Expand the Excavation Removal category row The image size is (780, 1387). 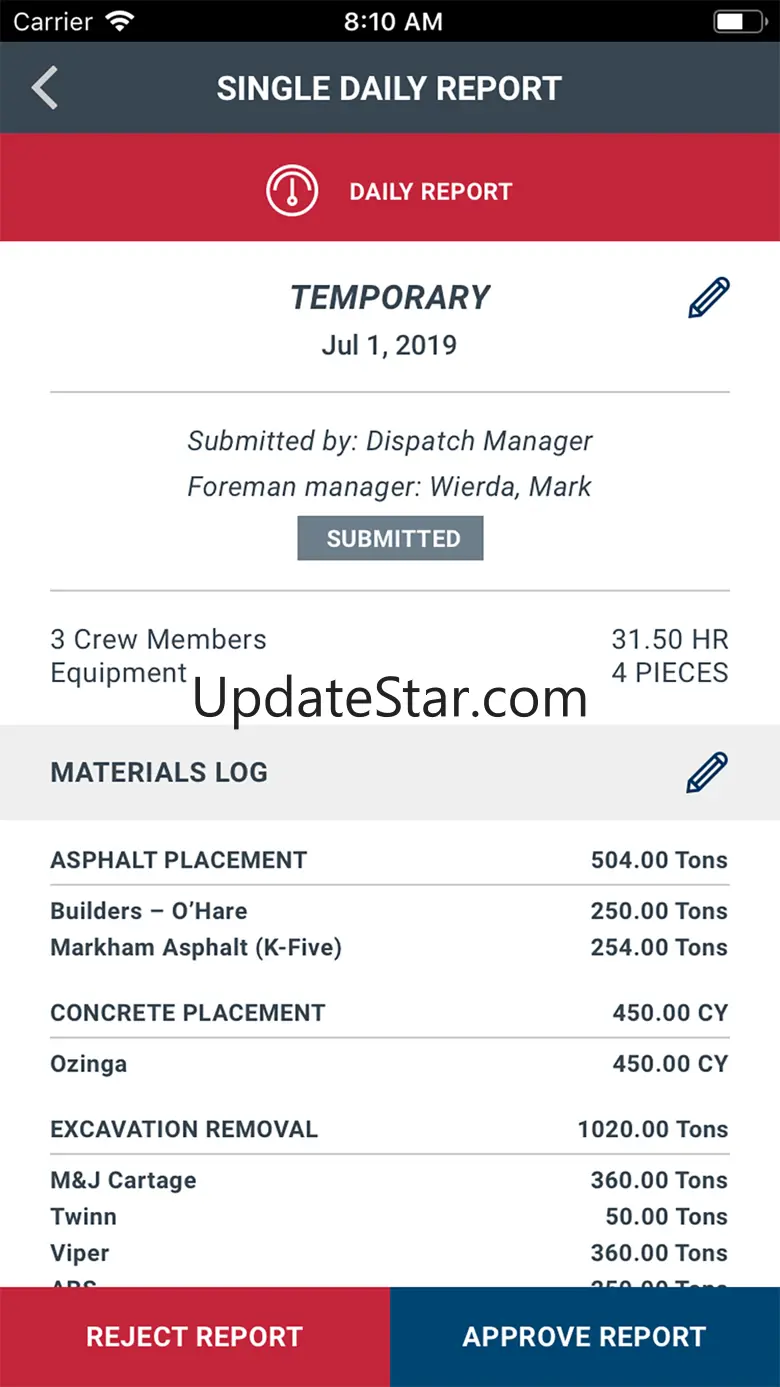(389, 1129)
